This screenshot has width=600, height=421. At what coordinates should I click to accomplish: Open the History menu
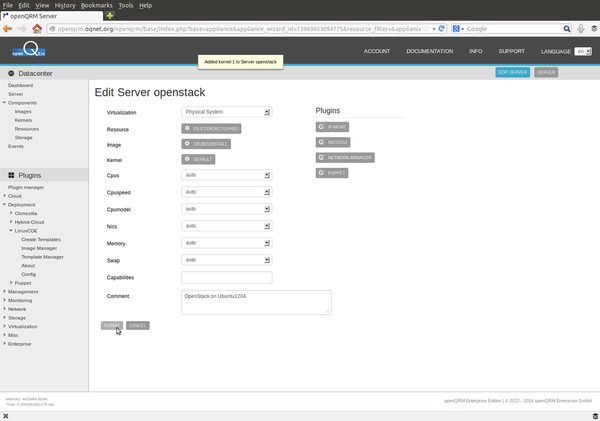65,5
